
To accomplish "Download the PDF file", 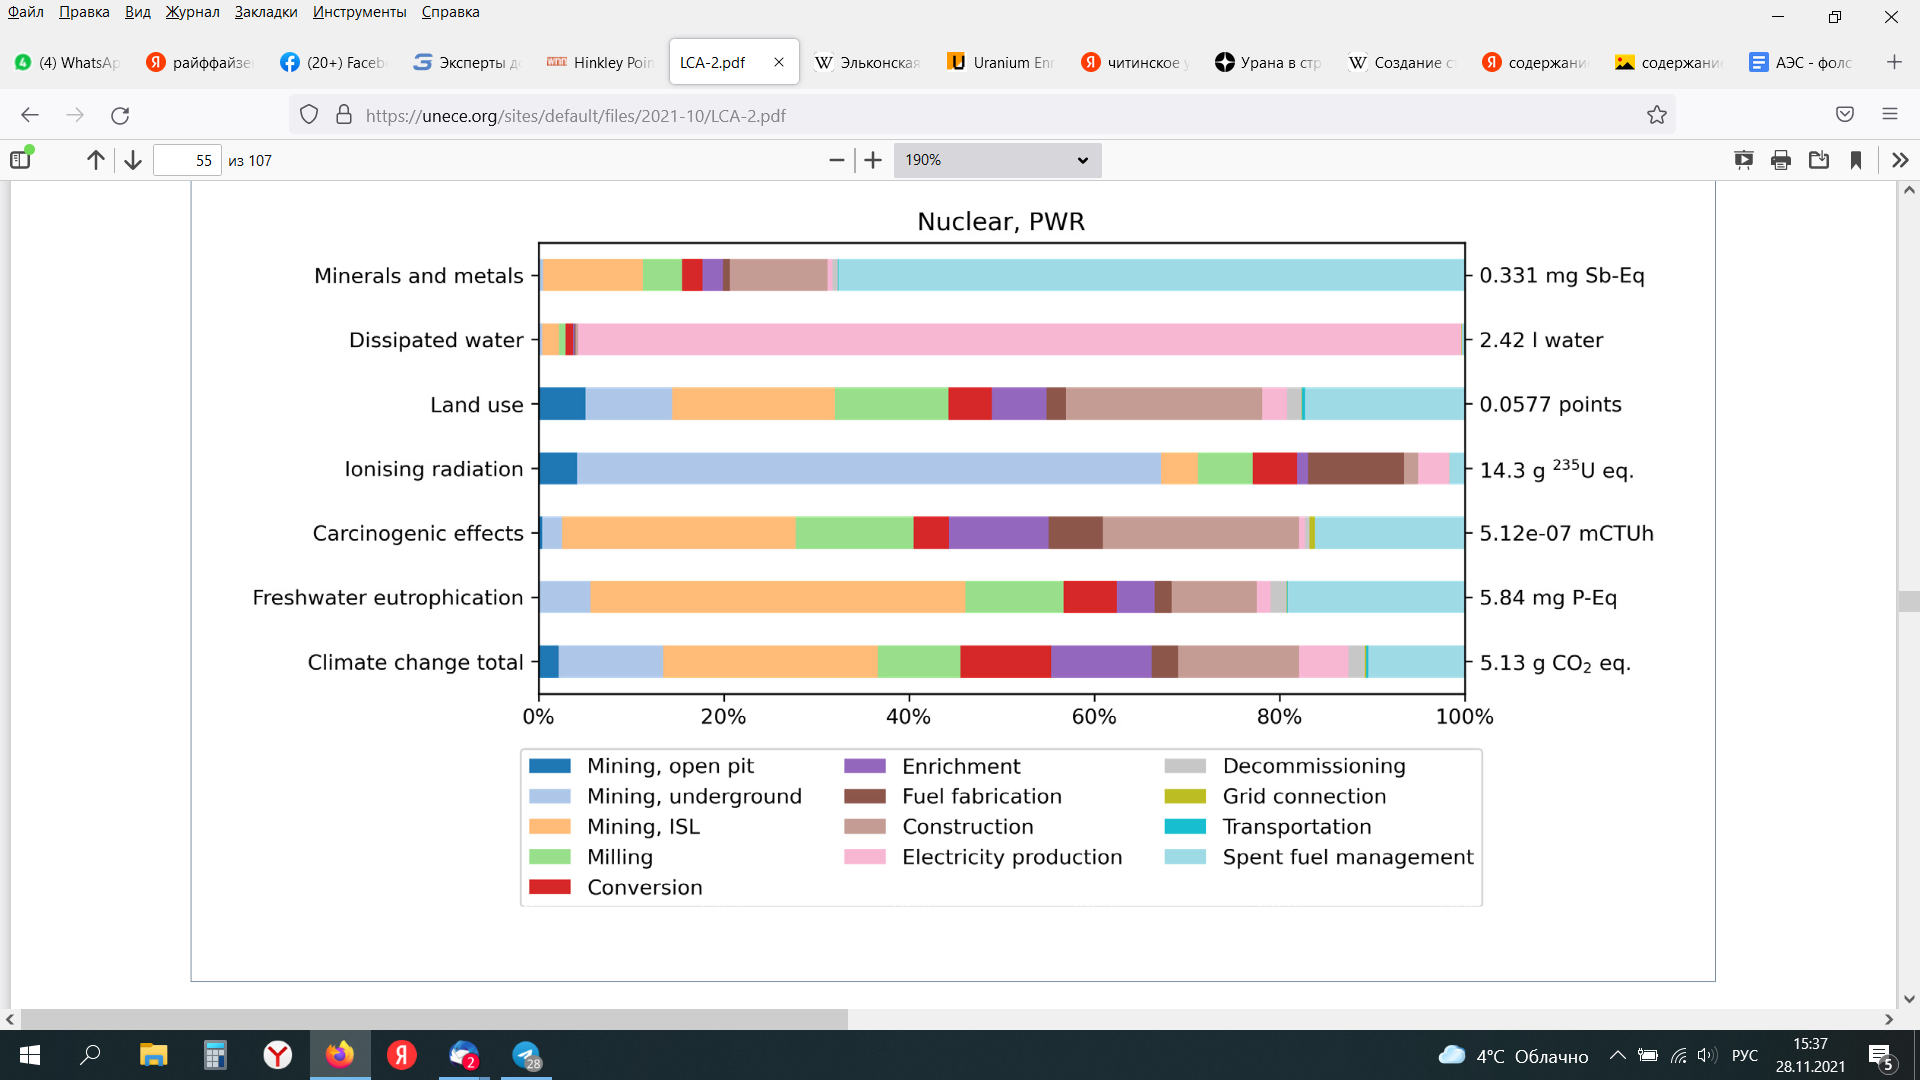I will [x=1819, y=160].
